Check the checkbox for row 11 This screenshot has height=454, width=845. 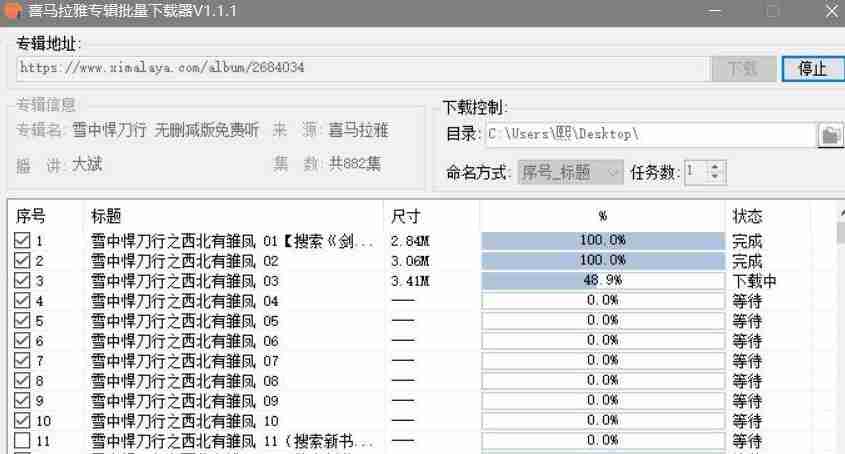coord(22,440)
